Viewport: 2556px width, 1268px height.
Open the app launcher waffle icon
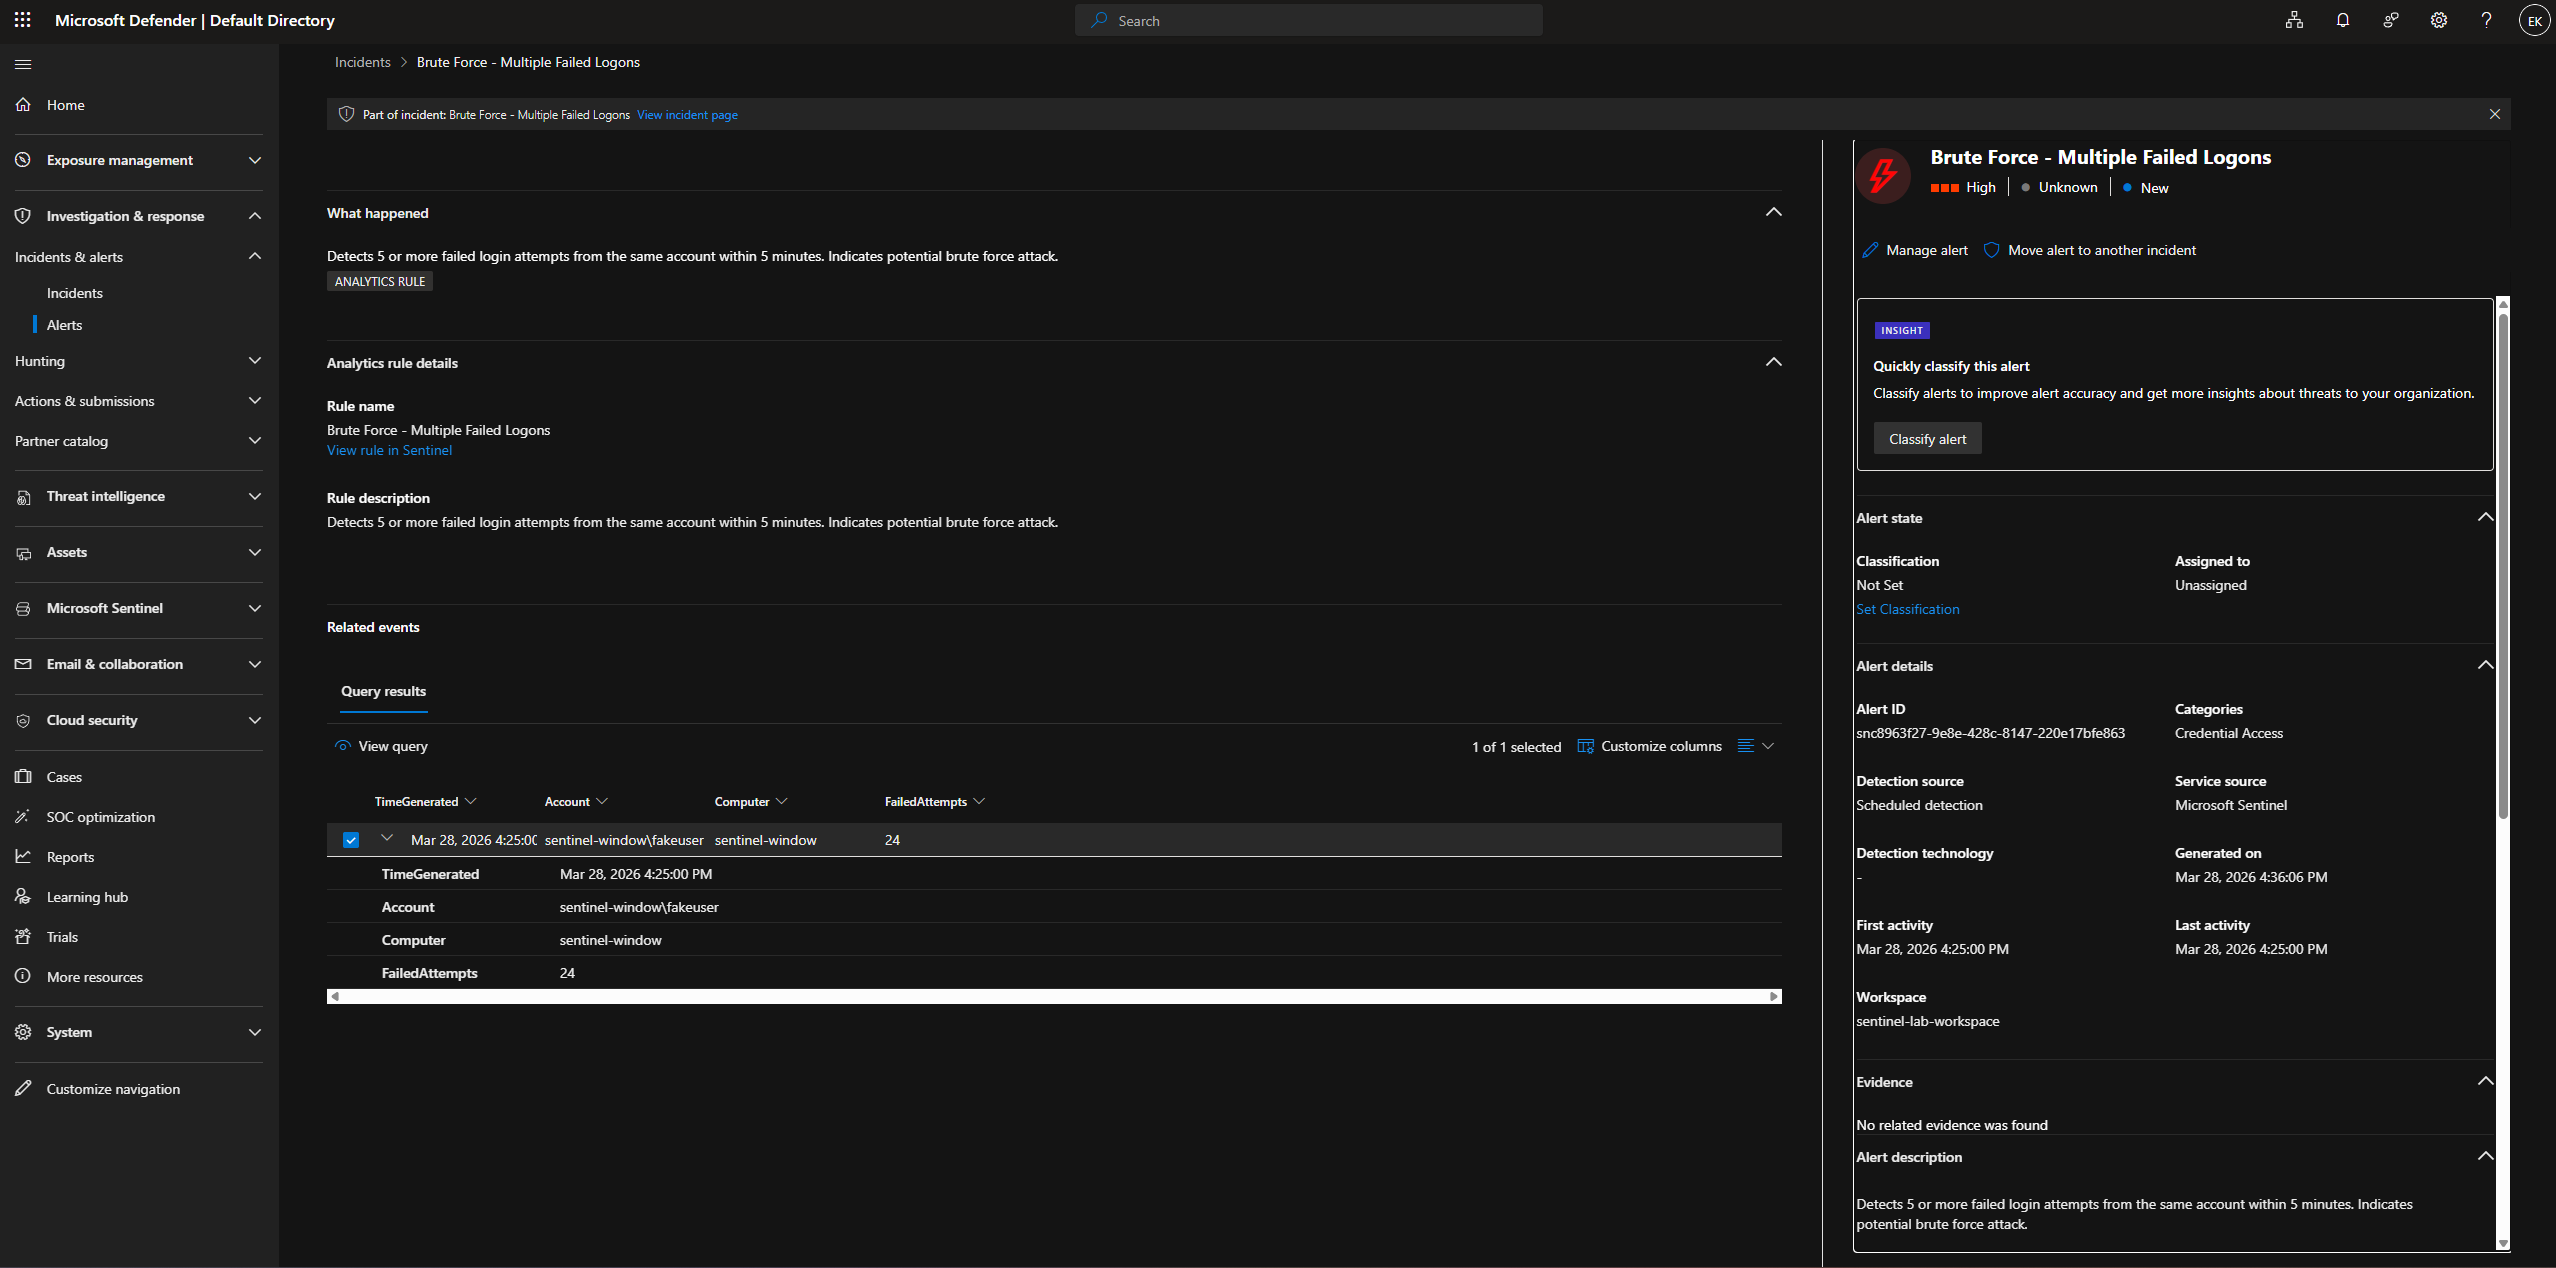[22, 20]
